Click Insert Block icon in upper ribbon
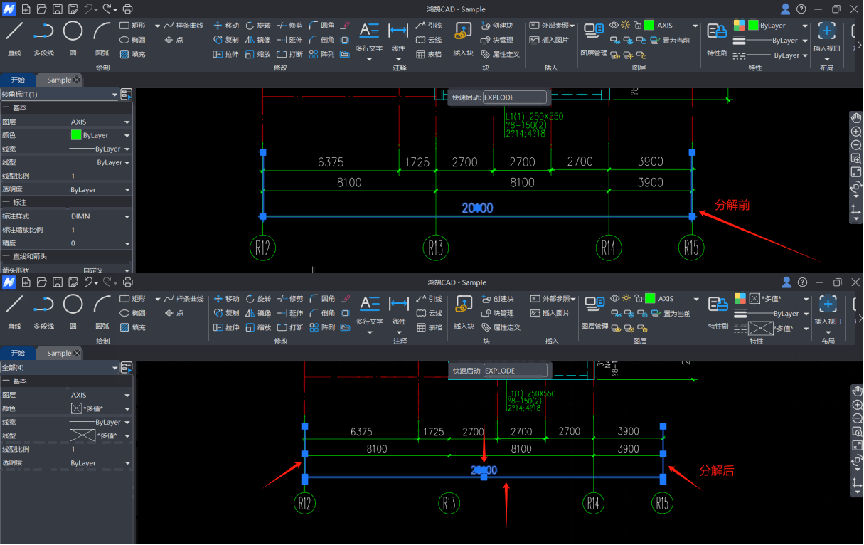 tap(463, 33)
